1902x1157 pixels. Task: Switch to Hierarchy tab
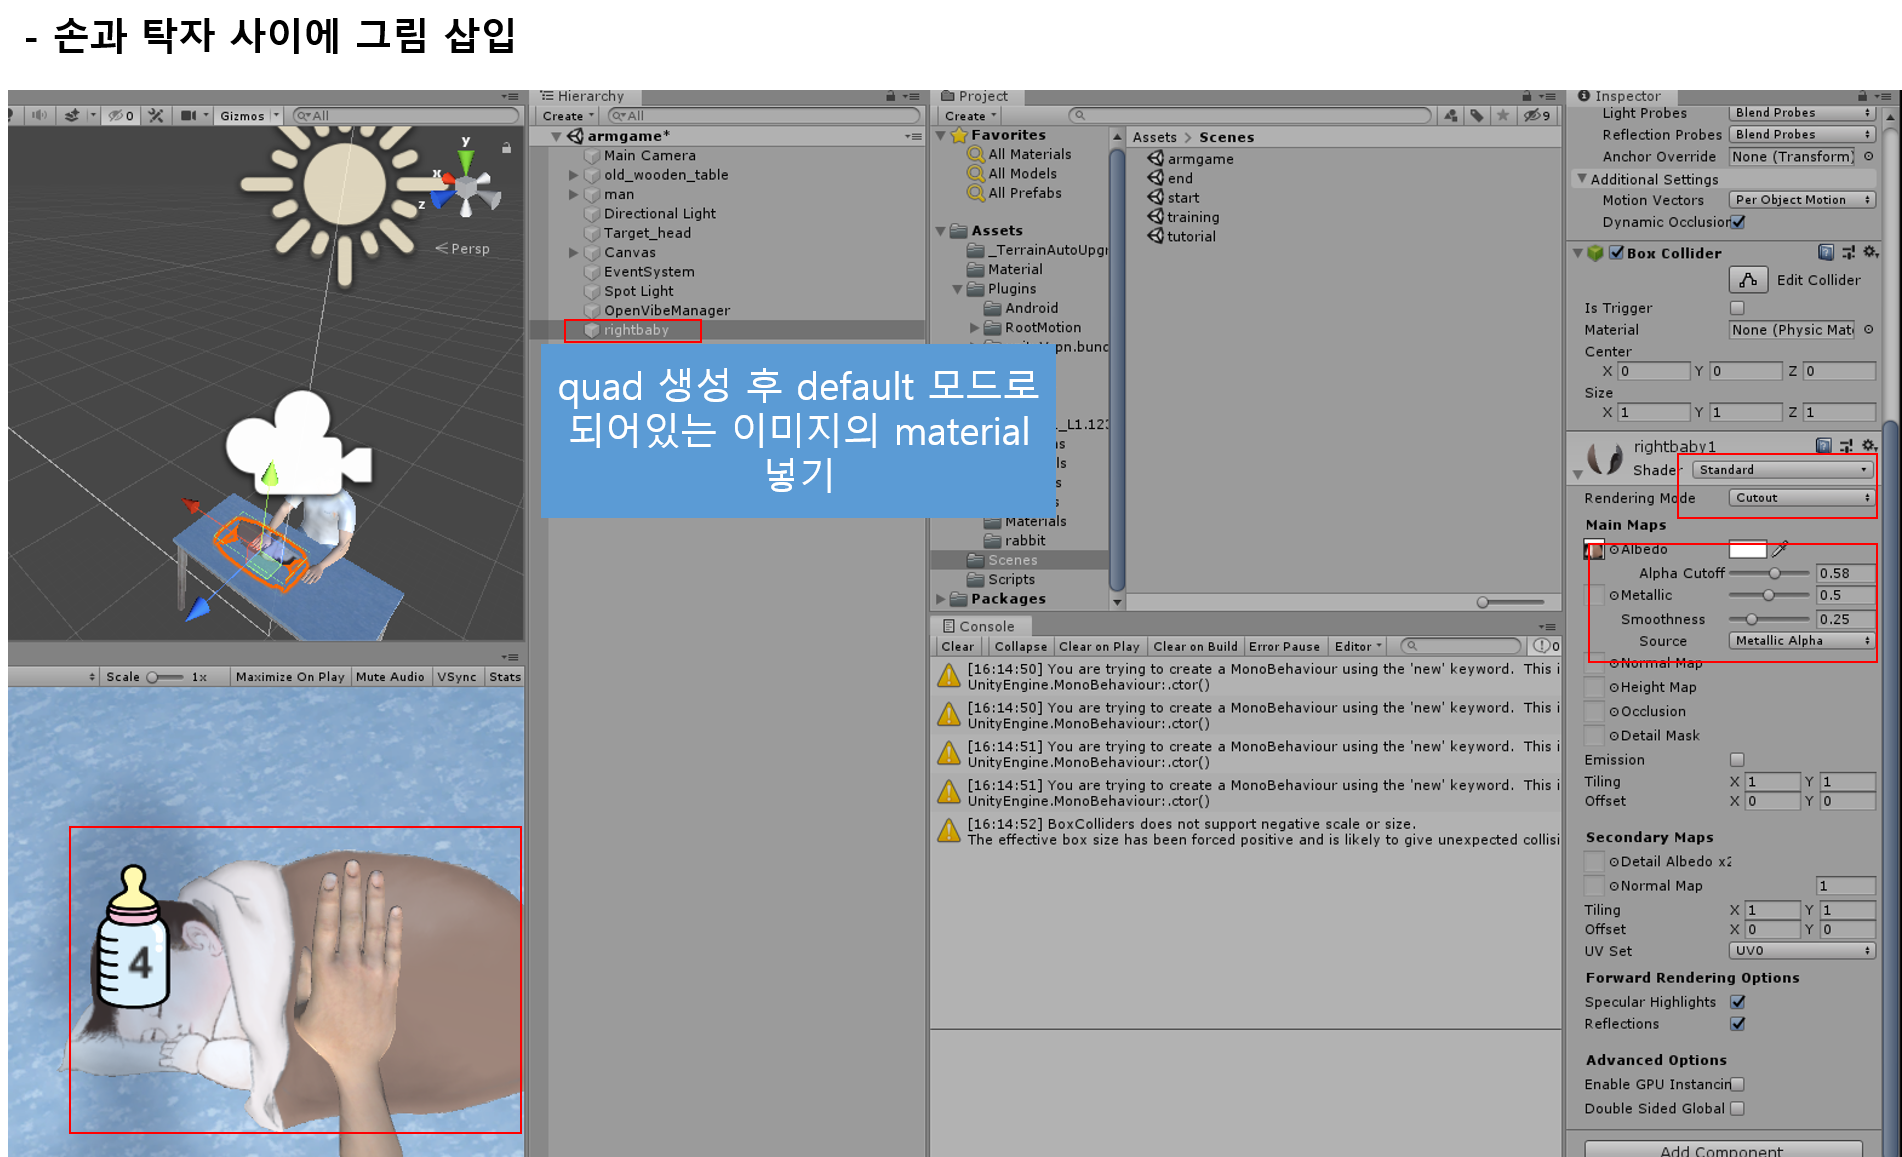pyautogui.click(x=585, y=96)
